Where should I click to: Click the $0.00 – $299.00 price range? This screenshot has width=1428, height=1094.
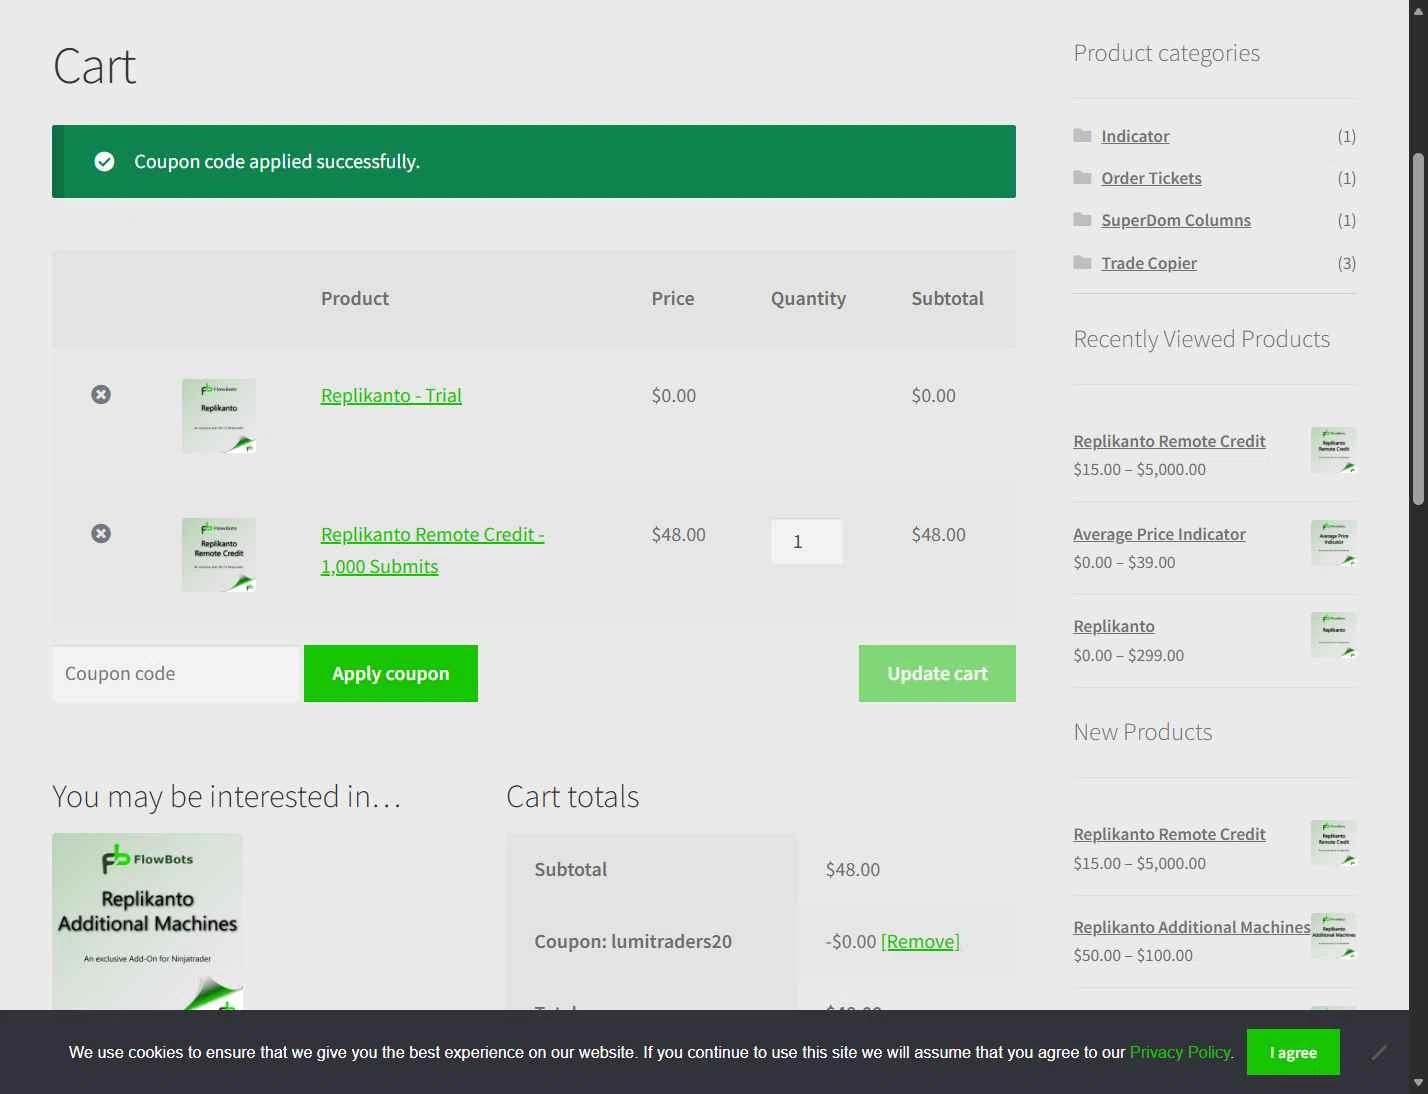tap(1128, 655)
